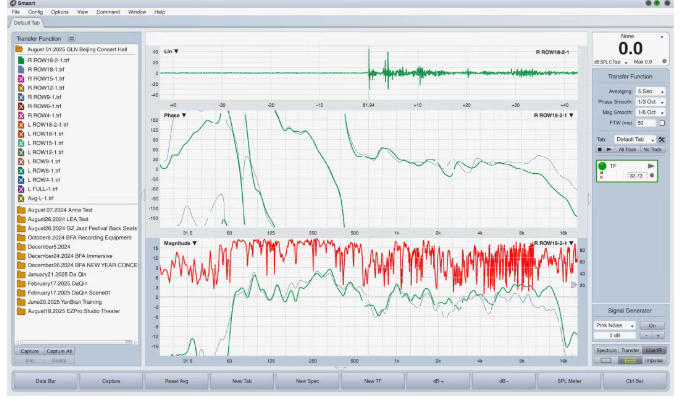Click the Reset Avg button
The width and height of the screenshot is (685, 401).
[178, 381]
